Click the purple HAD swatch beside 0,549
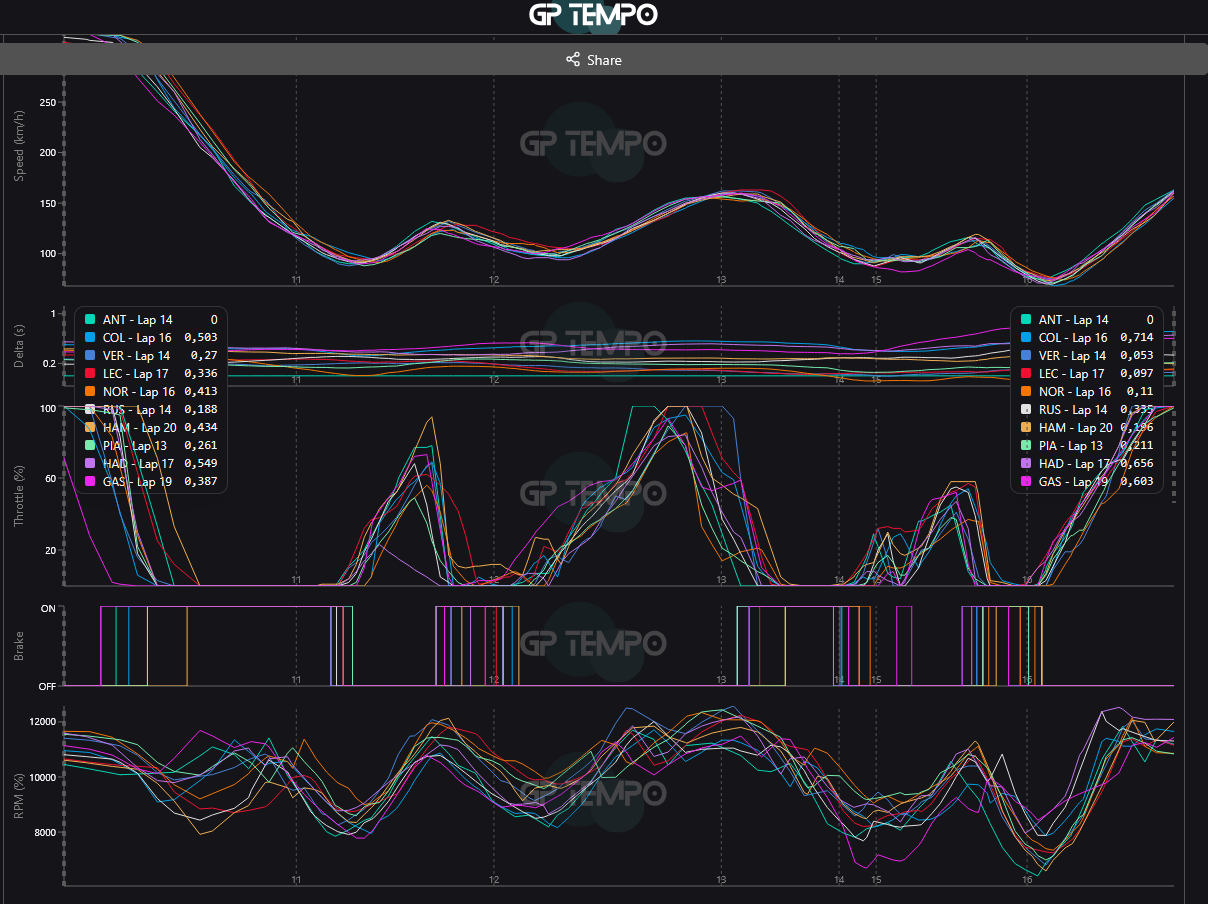Screen dimensions: 1208x904 click(x=90, y=464)
